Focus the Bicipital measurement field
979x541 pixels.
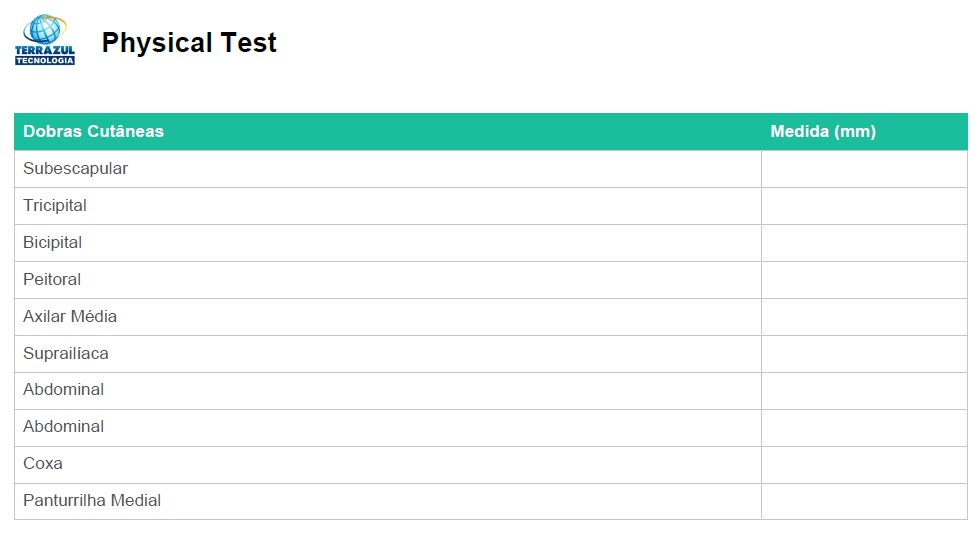pyautogui.click(x=864, y=243)
